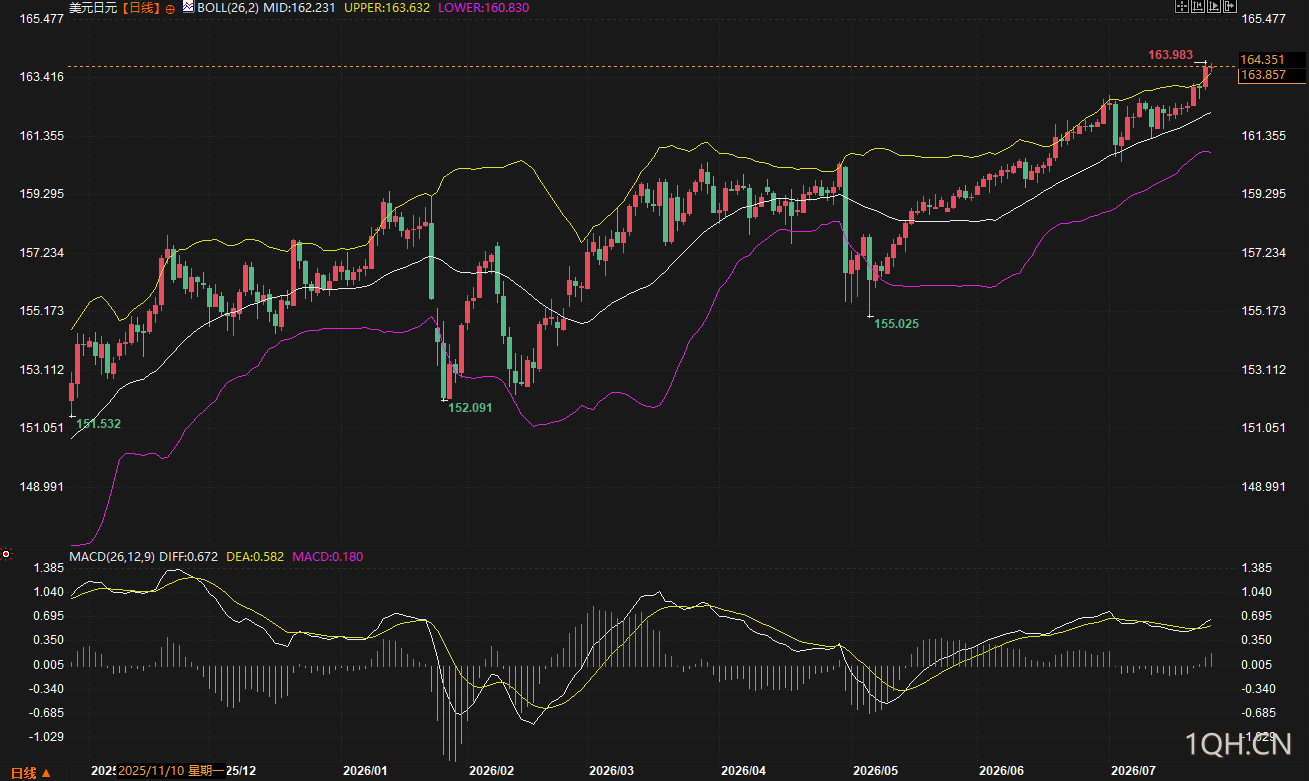The width and height of the screenshot is (1309, 781).
Task: Click the MACD(26,12,9) indicator label
Action: pos(111,556)
